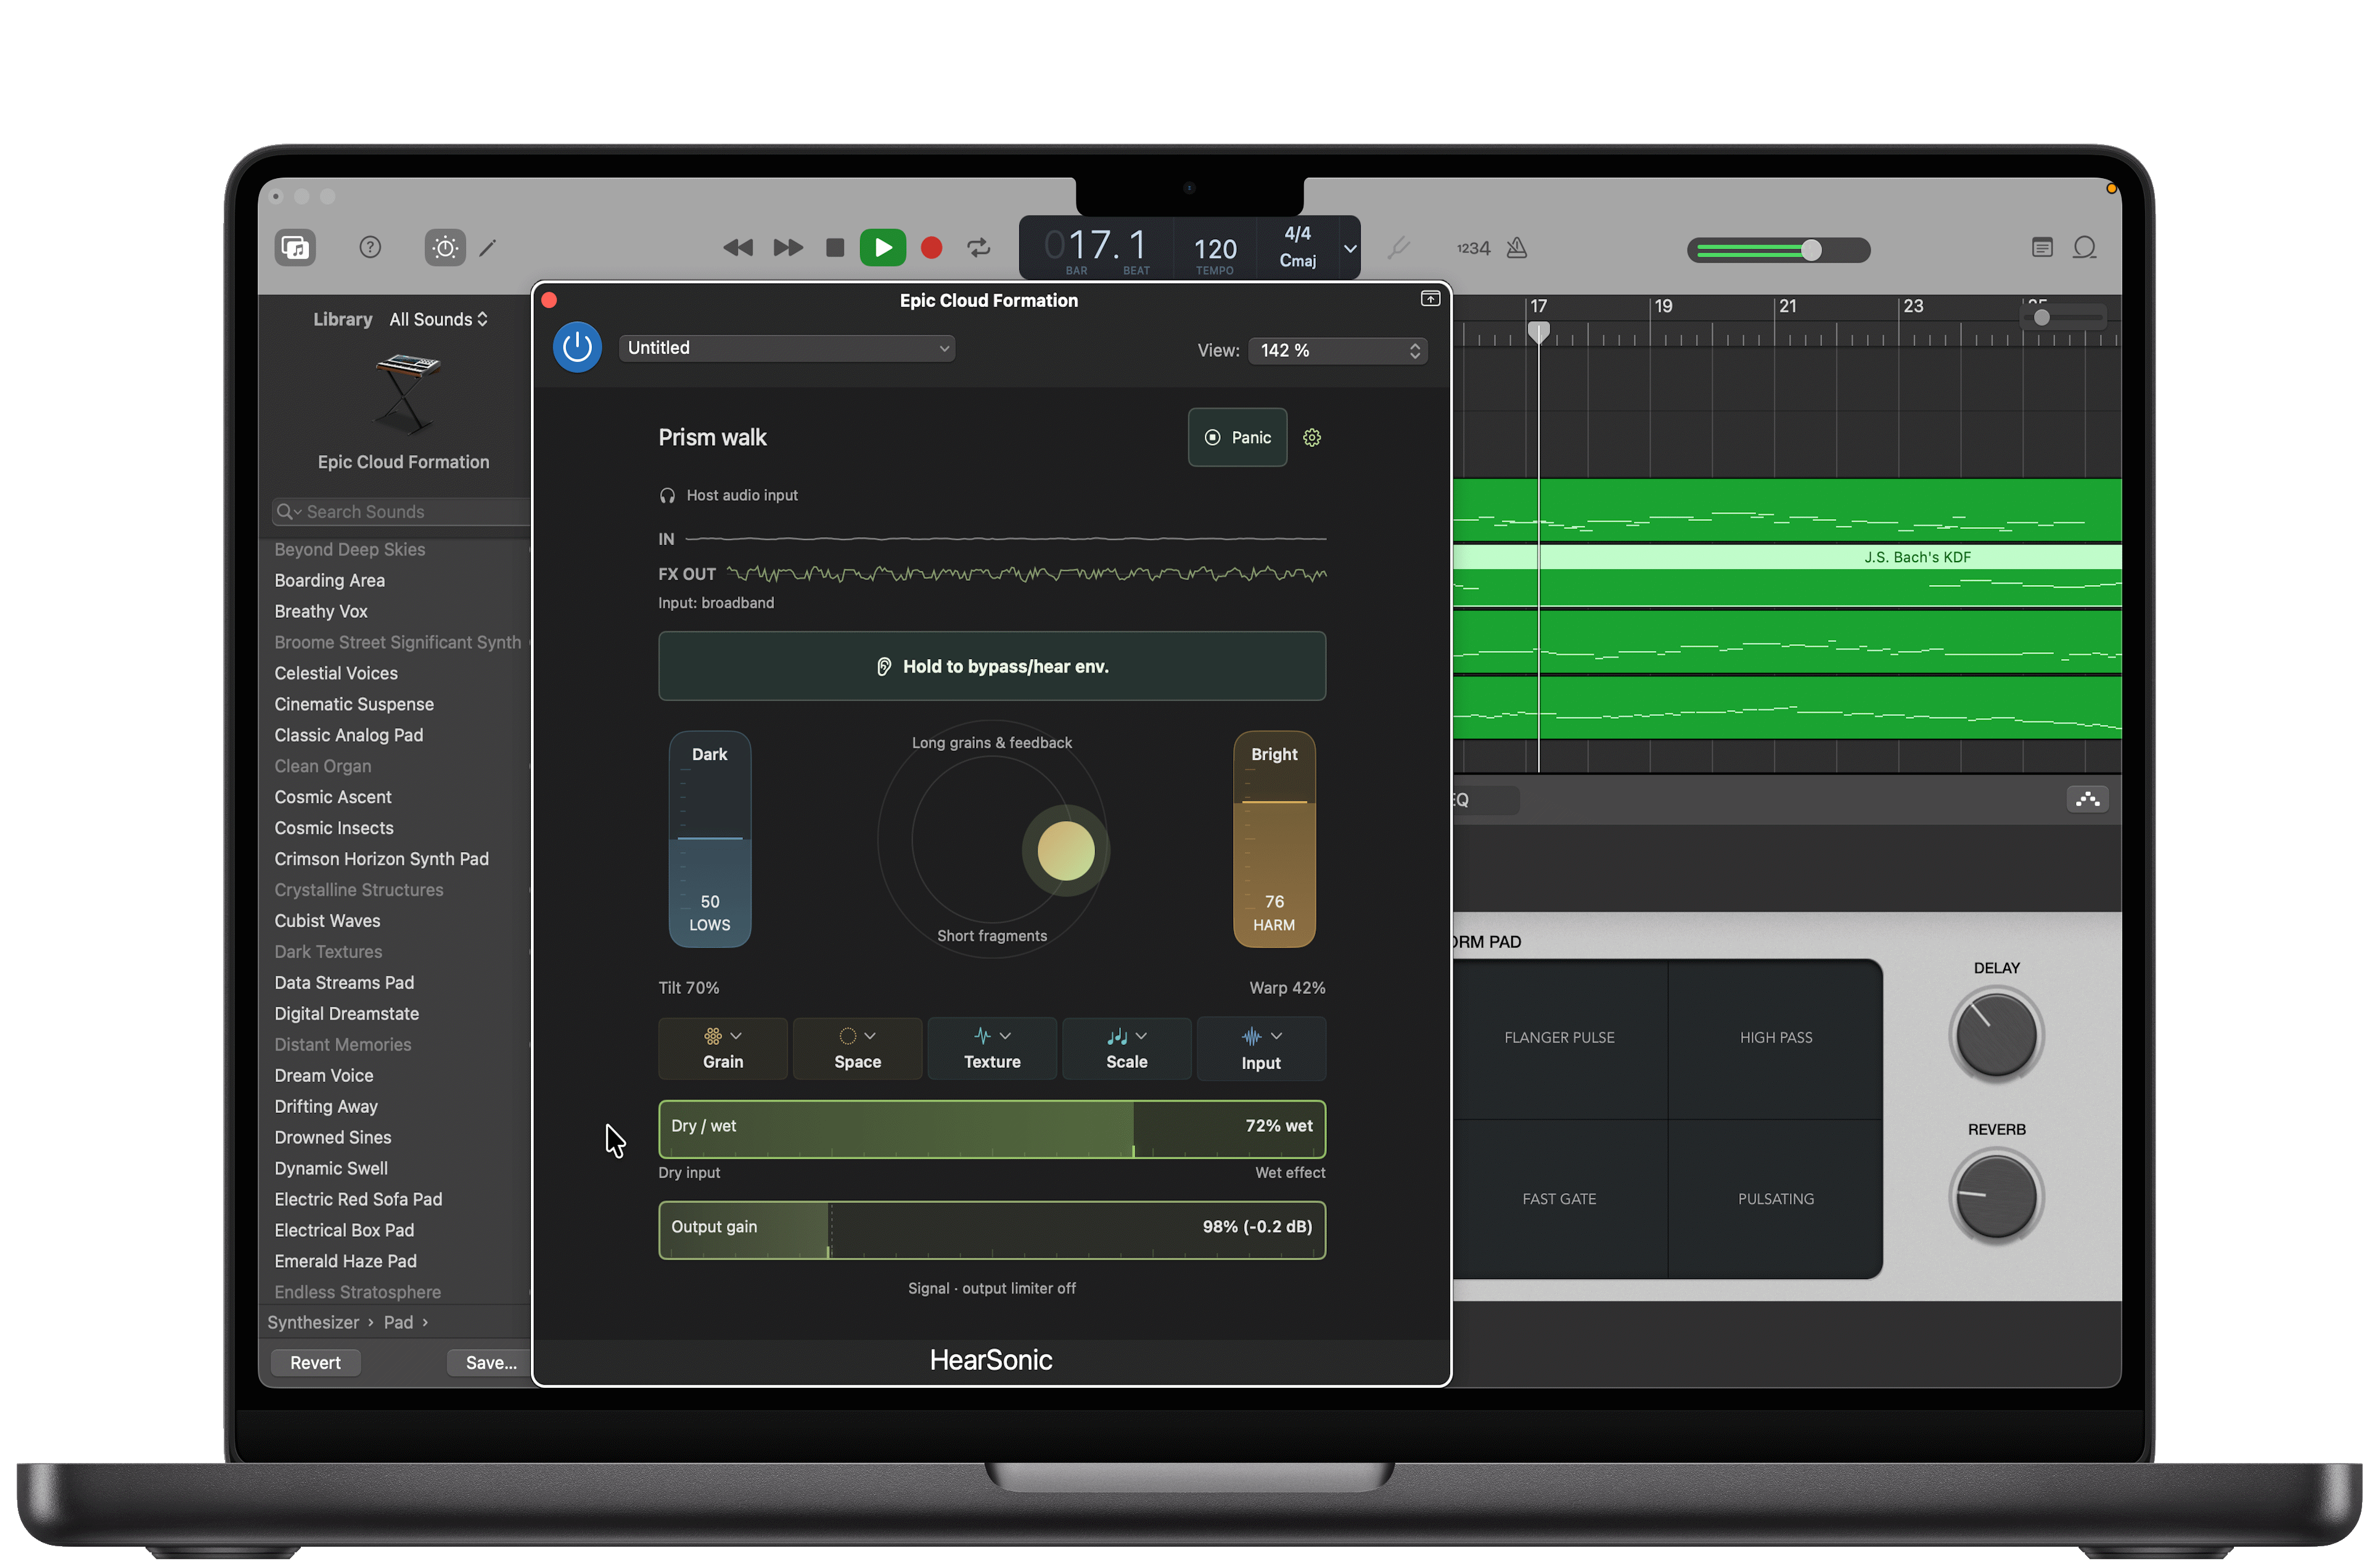Image resolution: width=2380 pixels, height=1566 pixels.
Task: Expand the Grain section
Action: pos(723,1048)
